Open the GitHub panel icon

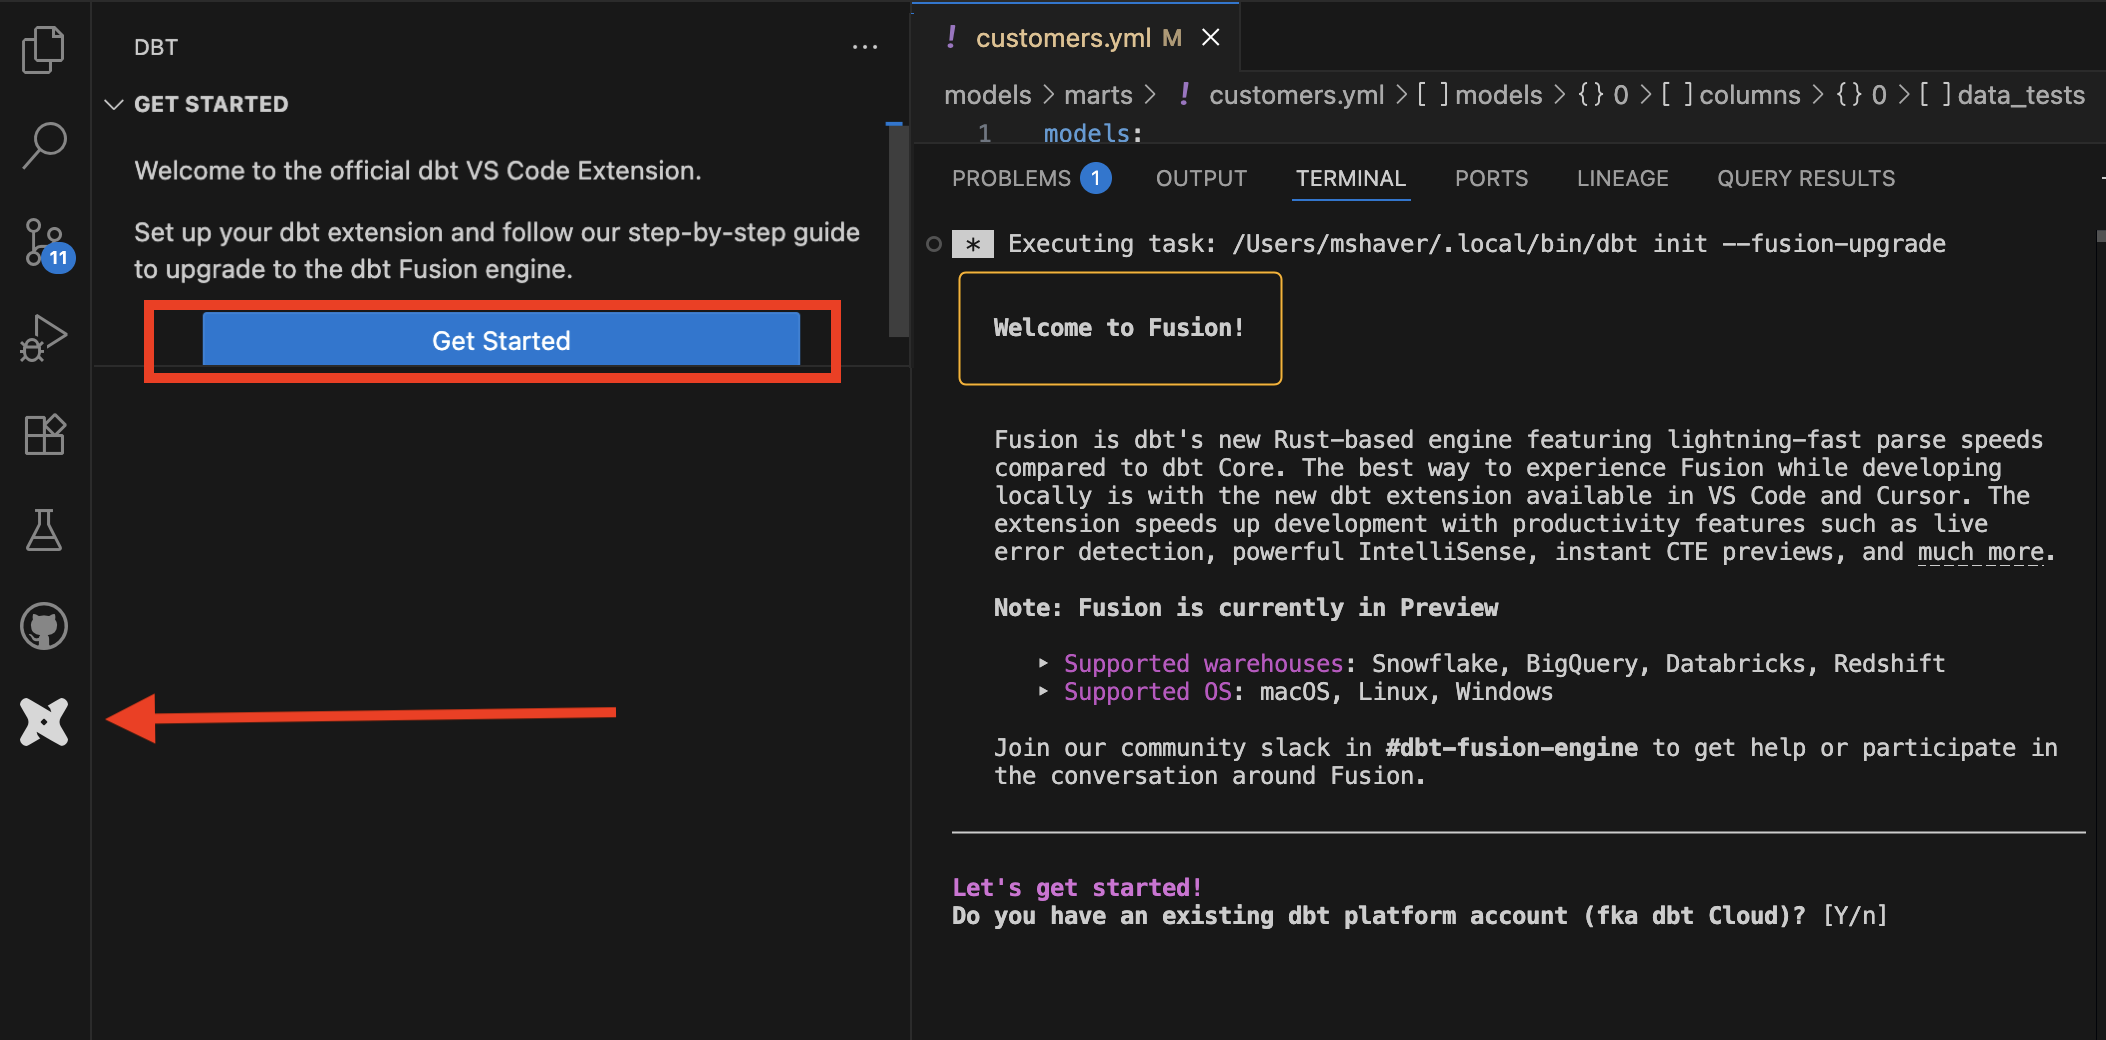[44, 626]
